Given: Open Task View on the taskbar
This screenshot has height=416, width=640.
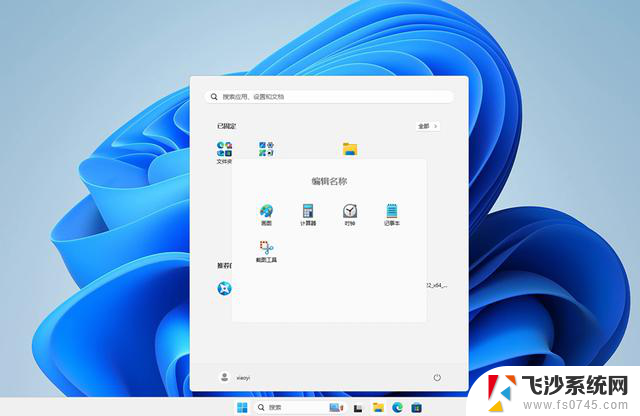Looking at the screenshot, I should (358, 408).
